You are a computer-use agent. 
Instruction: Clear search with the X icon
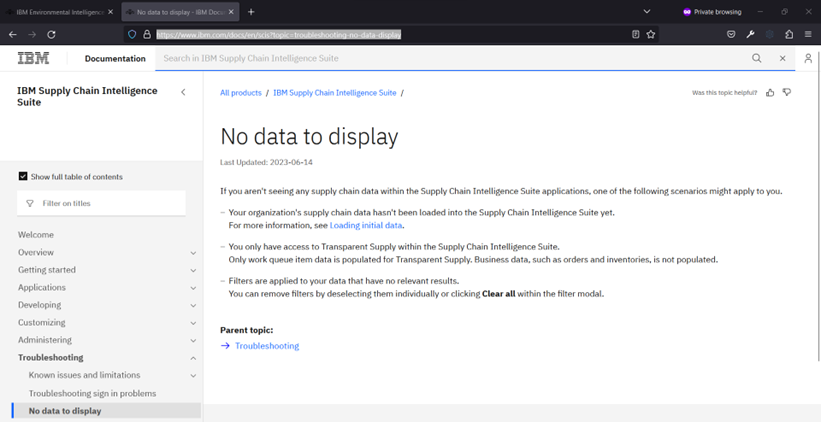(x=783, y=59)
